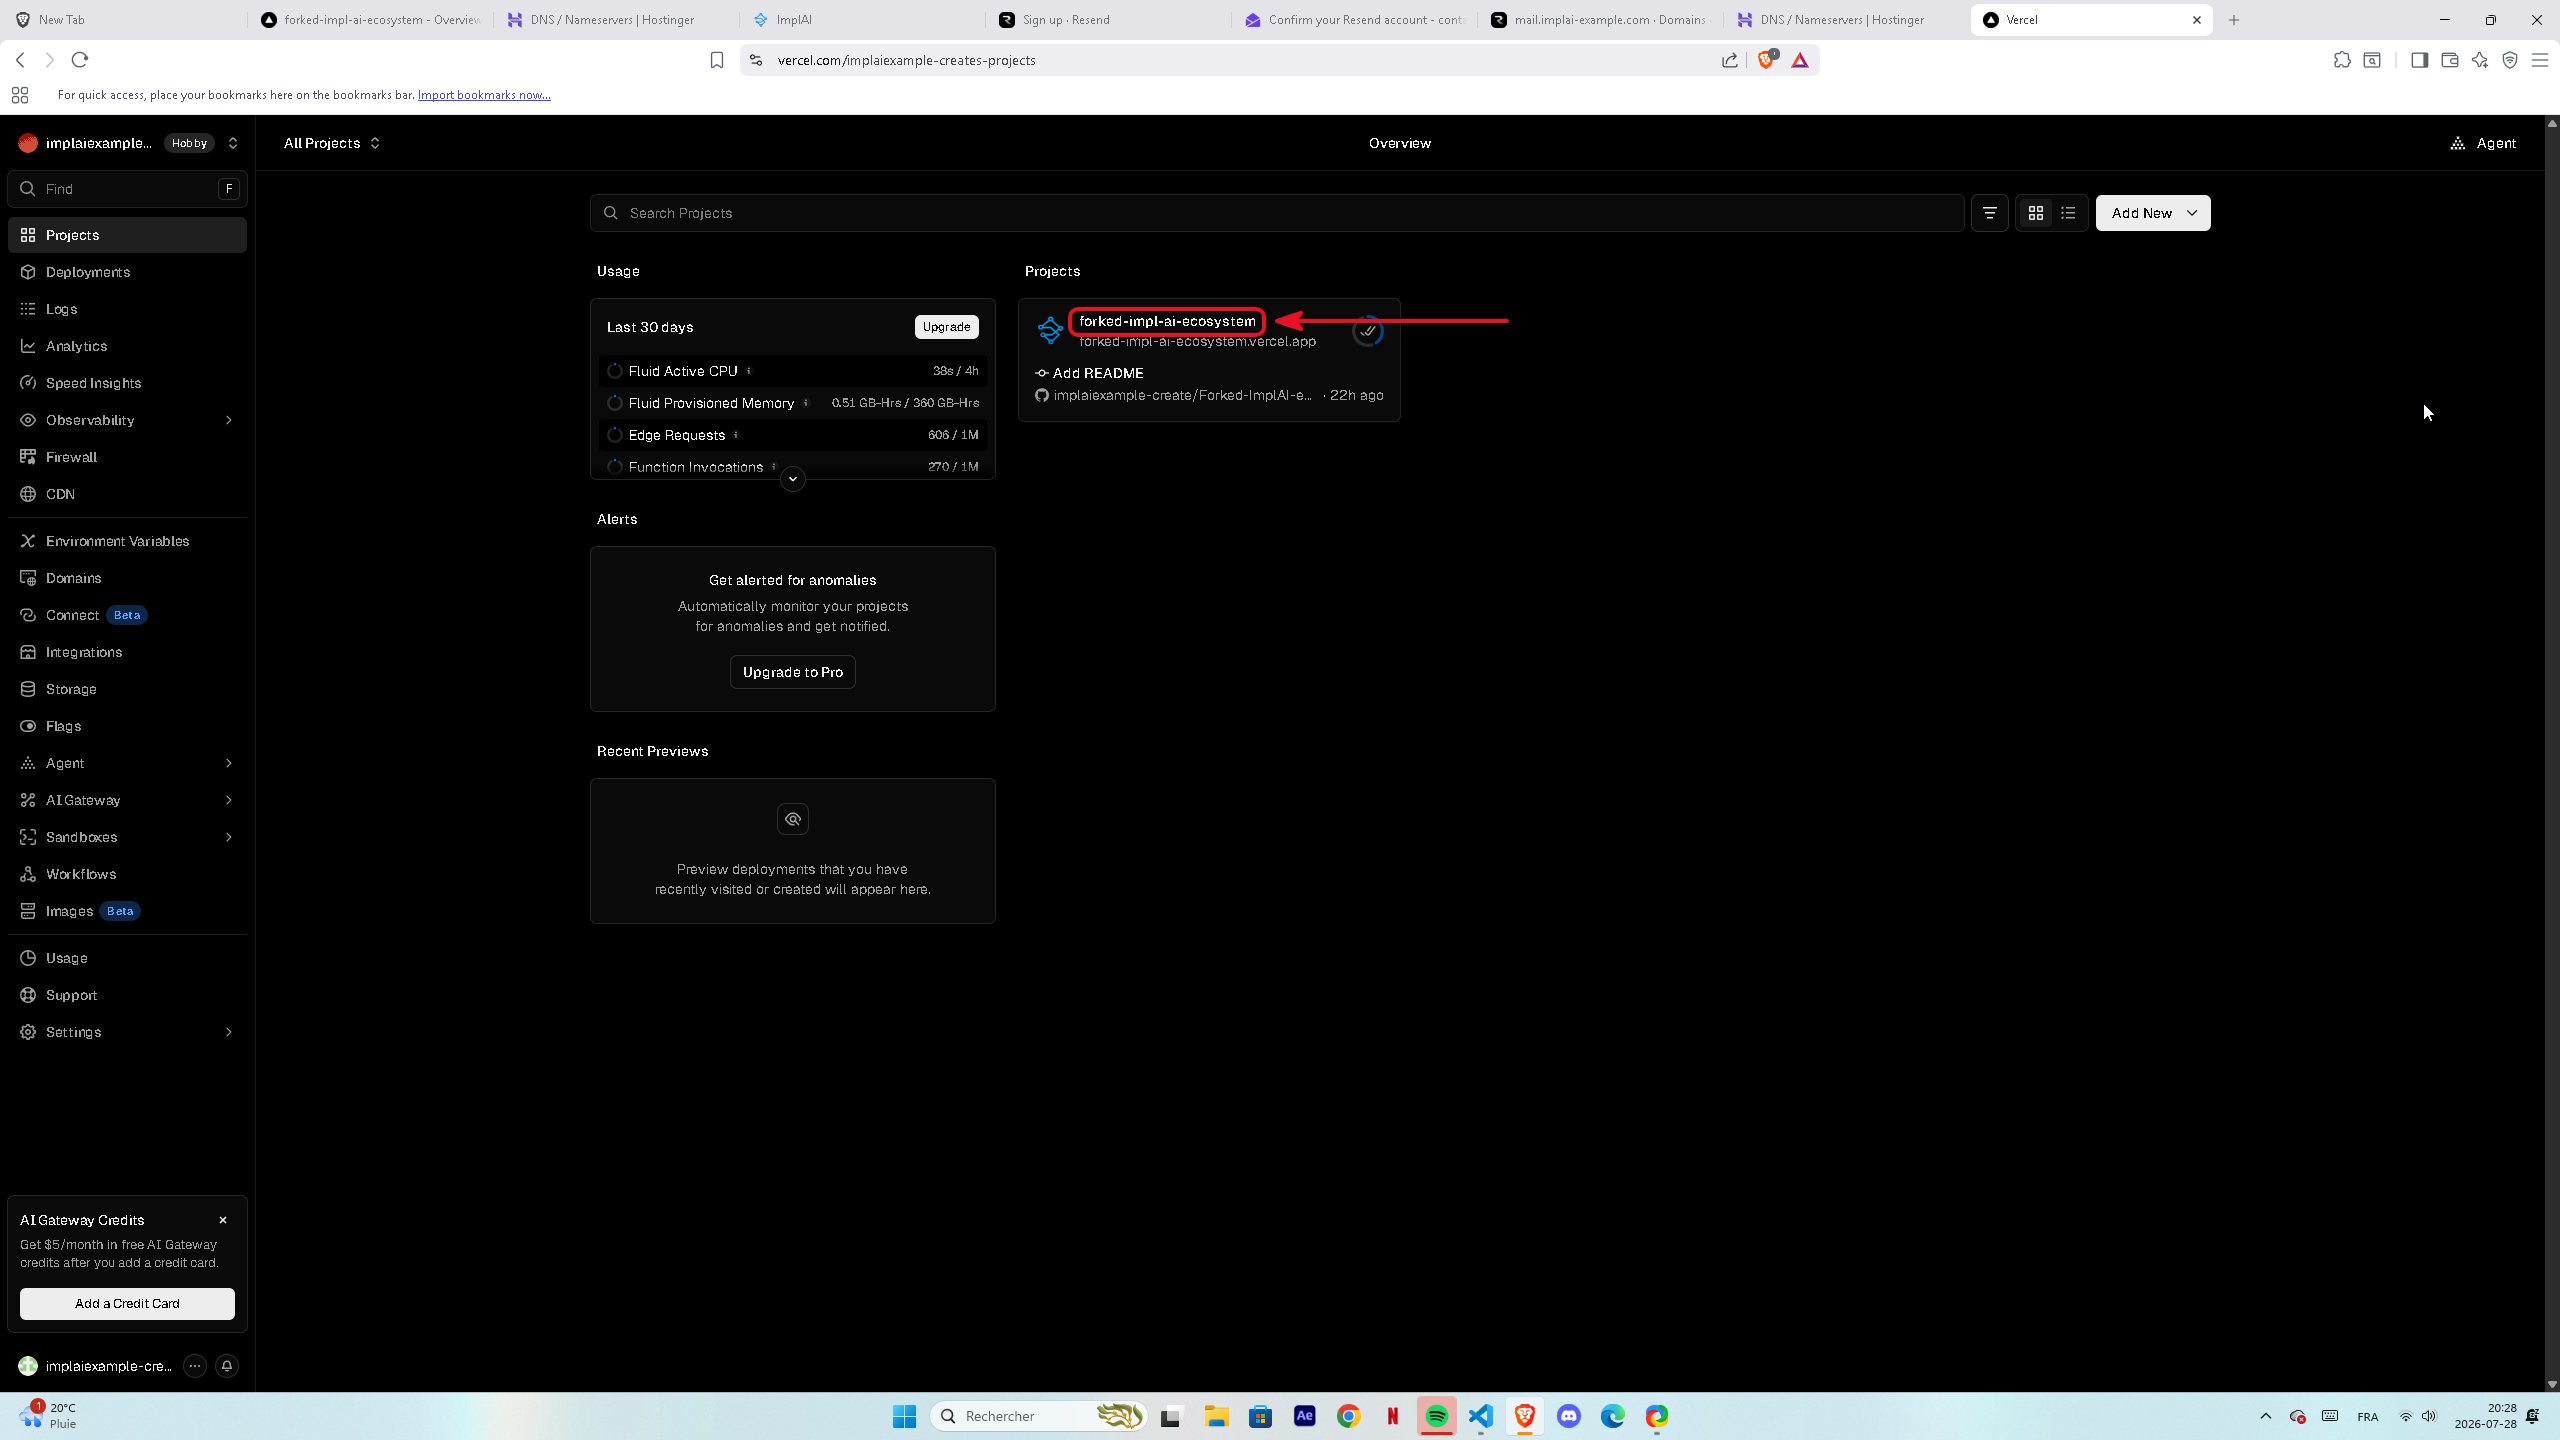Screen dimensions: 2560x1440
Task: Expand the Agent sidebar submenu arrow
Action: click(229, 763)
